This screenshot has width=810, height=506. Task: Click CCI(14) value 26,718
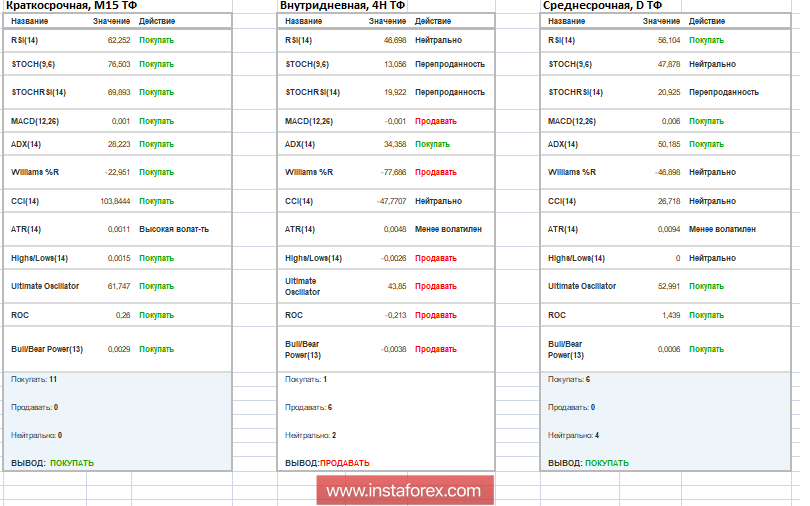pos(669,201)
